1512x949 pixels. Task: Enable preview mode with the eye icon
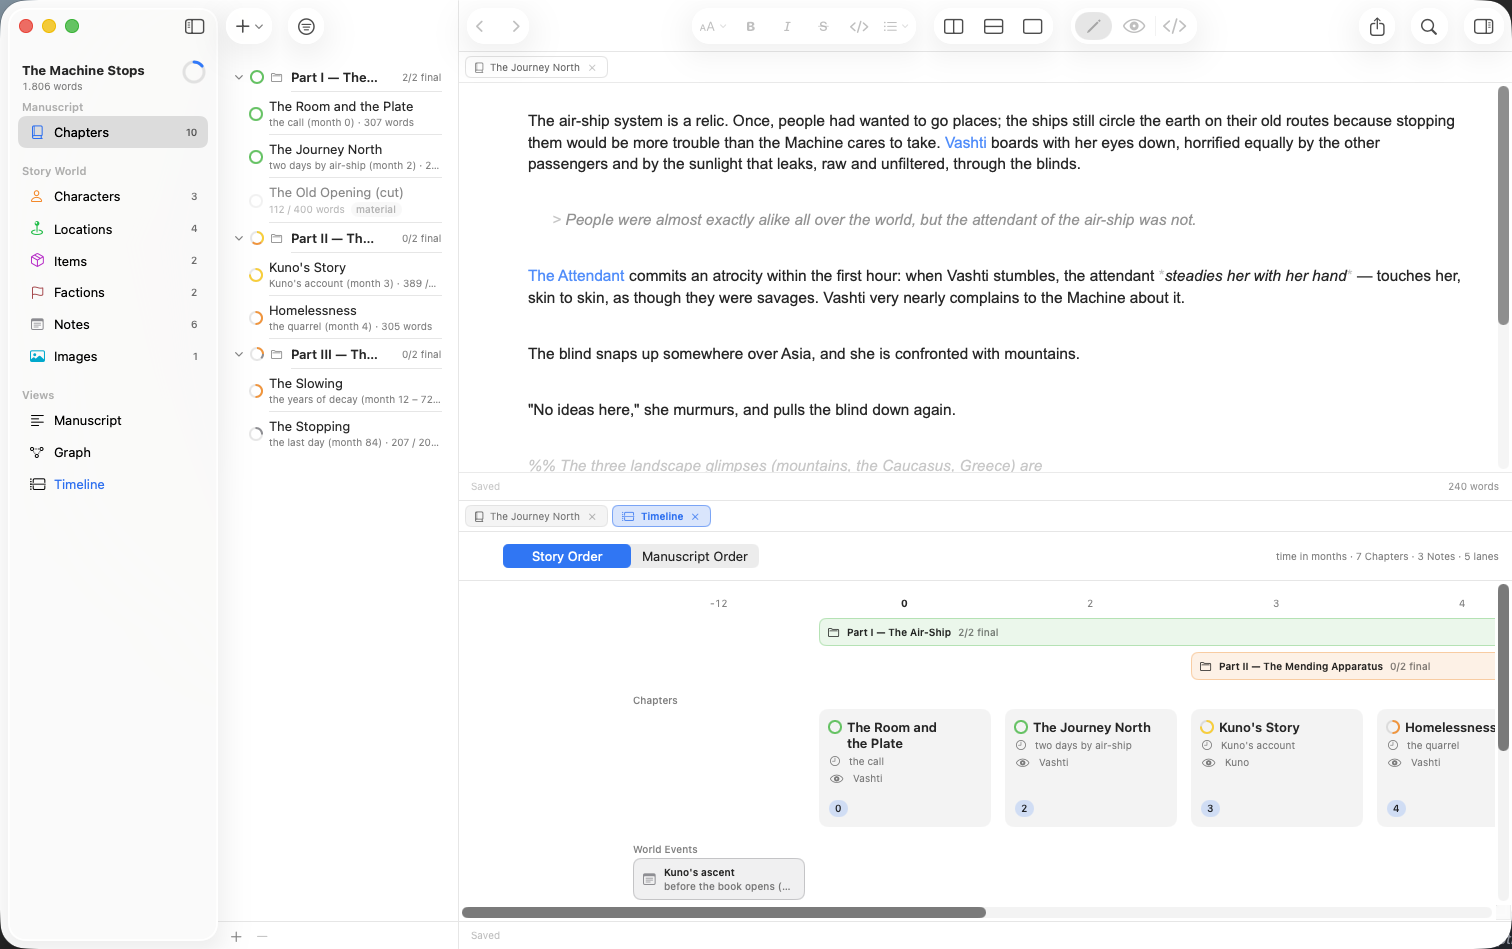coord(1134,27)
